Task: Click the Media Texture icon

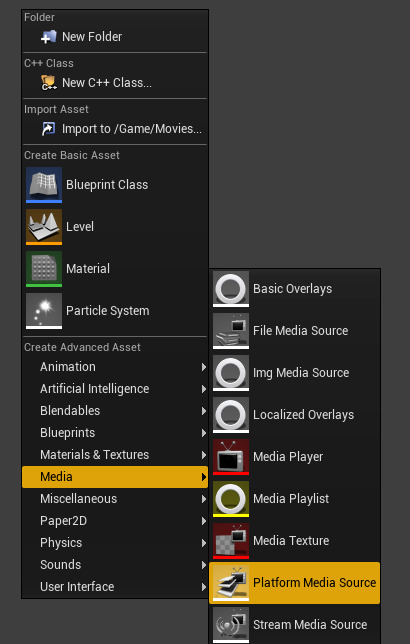Action: (230, 541)
